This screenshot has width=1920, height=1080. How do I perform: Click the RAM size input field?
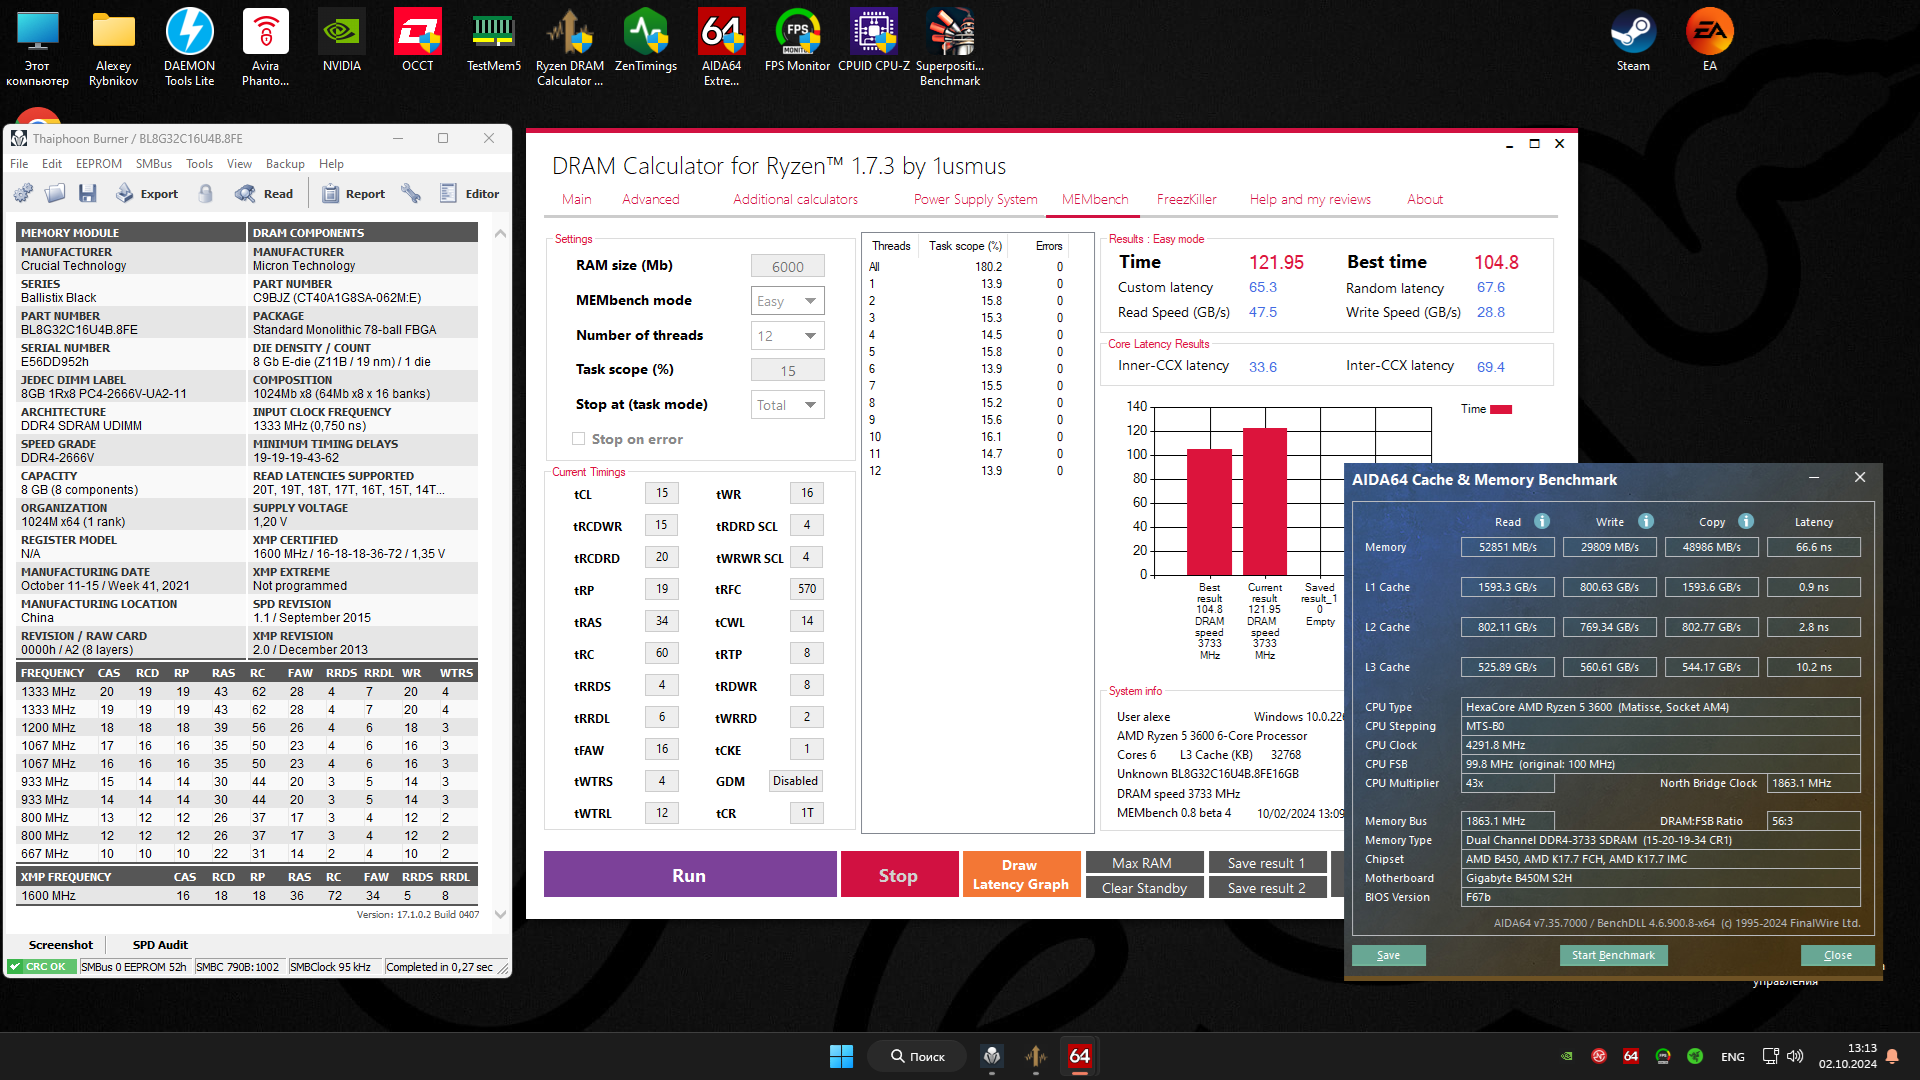pyautogui.click(x=787, y=266)
